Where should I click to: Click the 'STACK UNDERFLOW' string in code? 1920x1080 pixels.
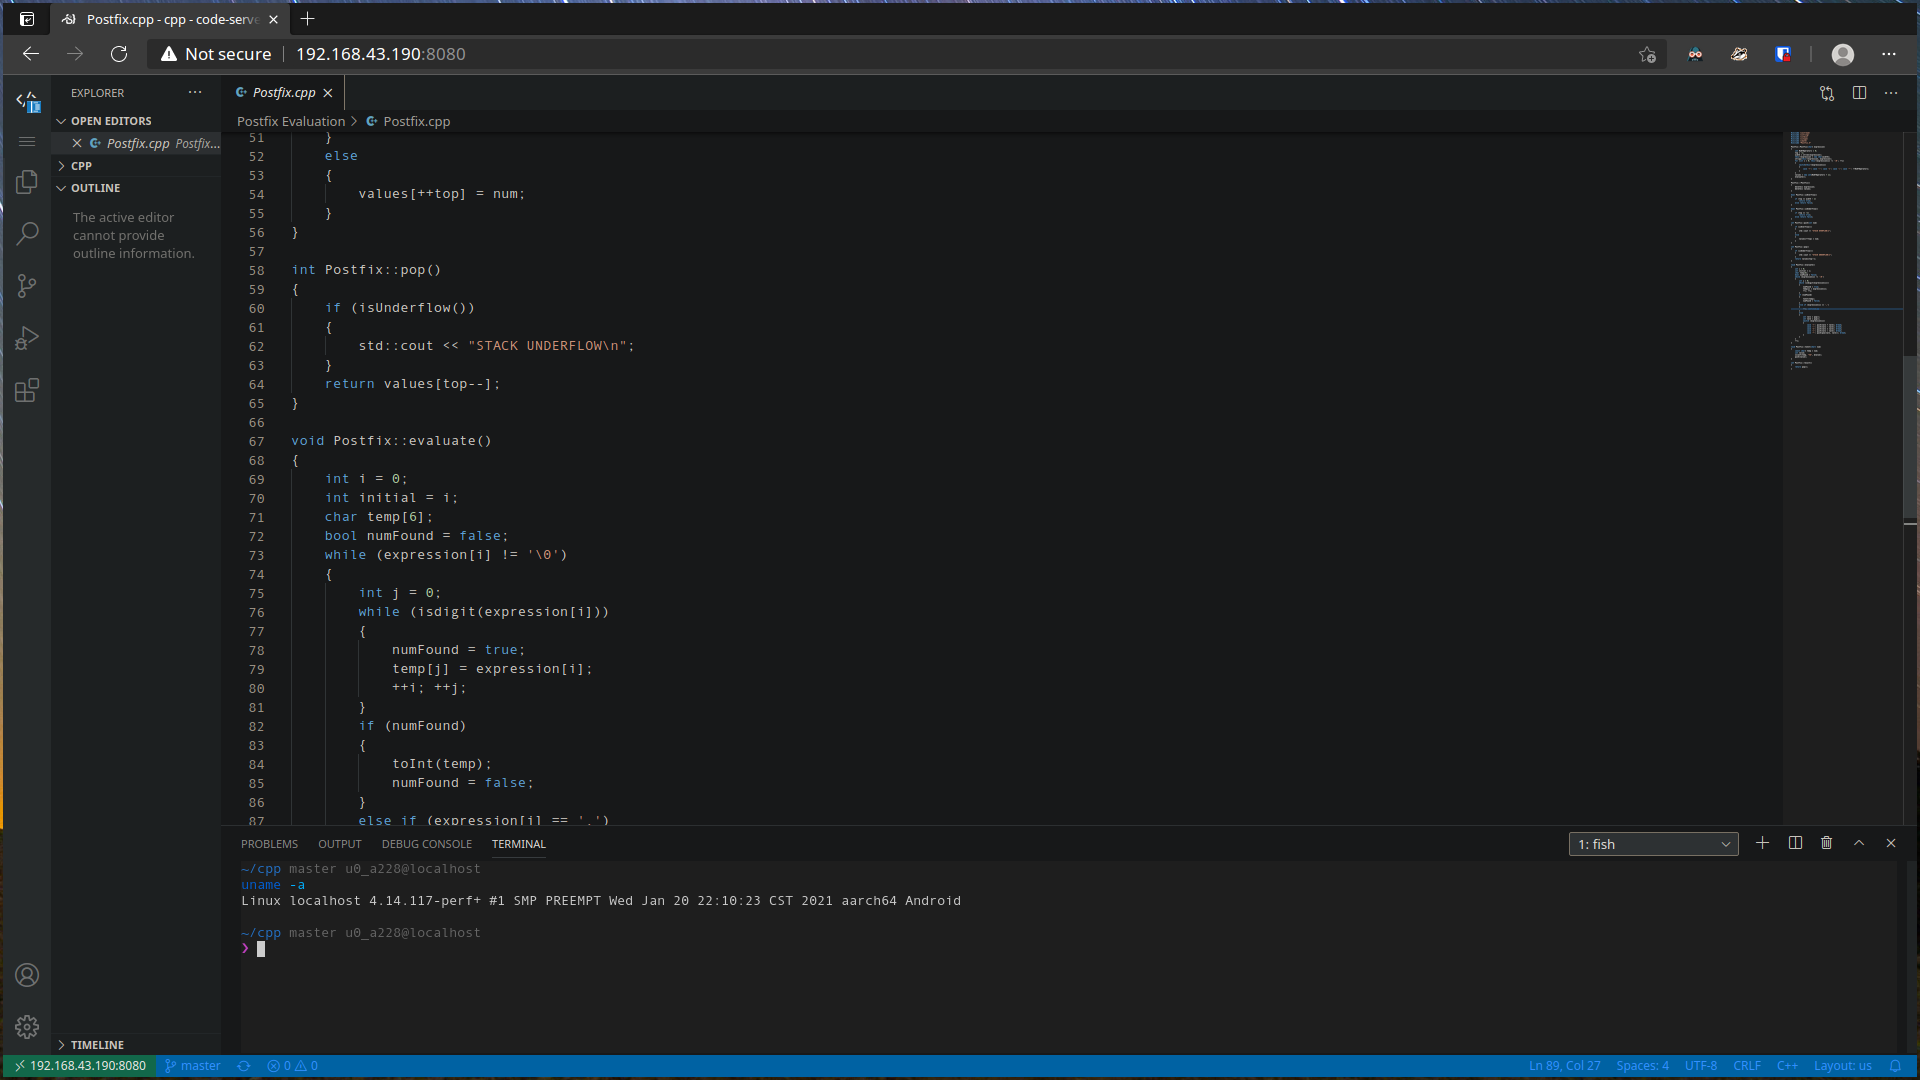(x=547, y=346)
